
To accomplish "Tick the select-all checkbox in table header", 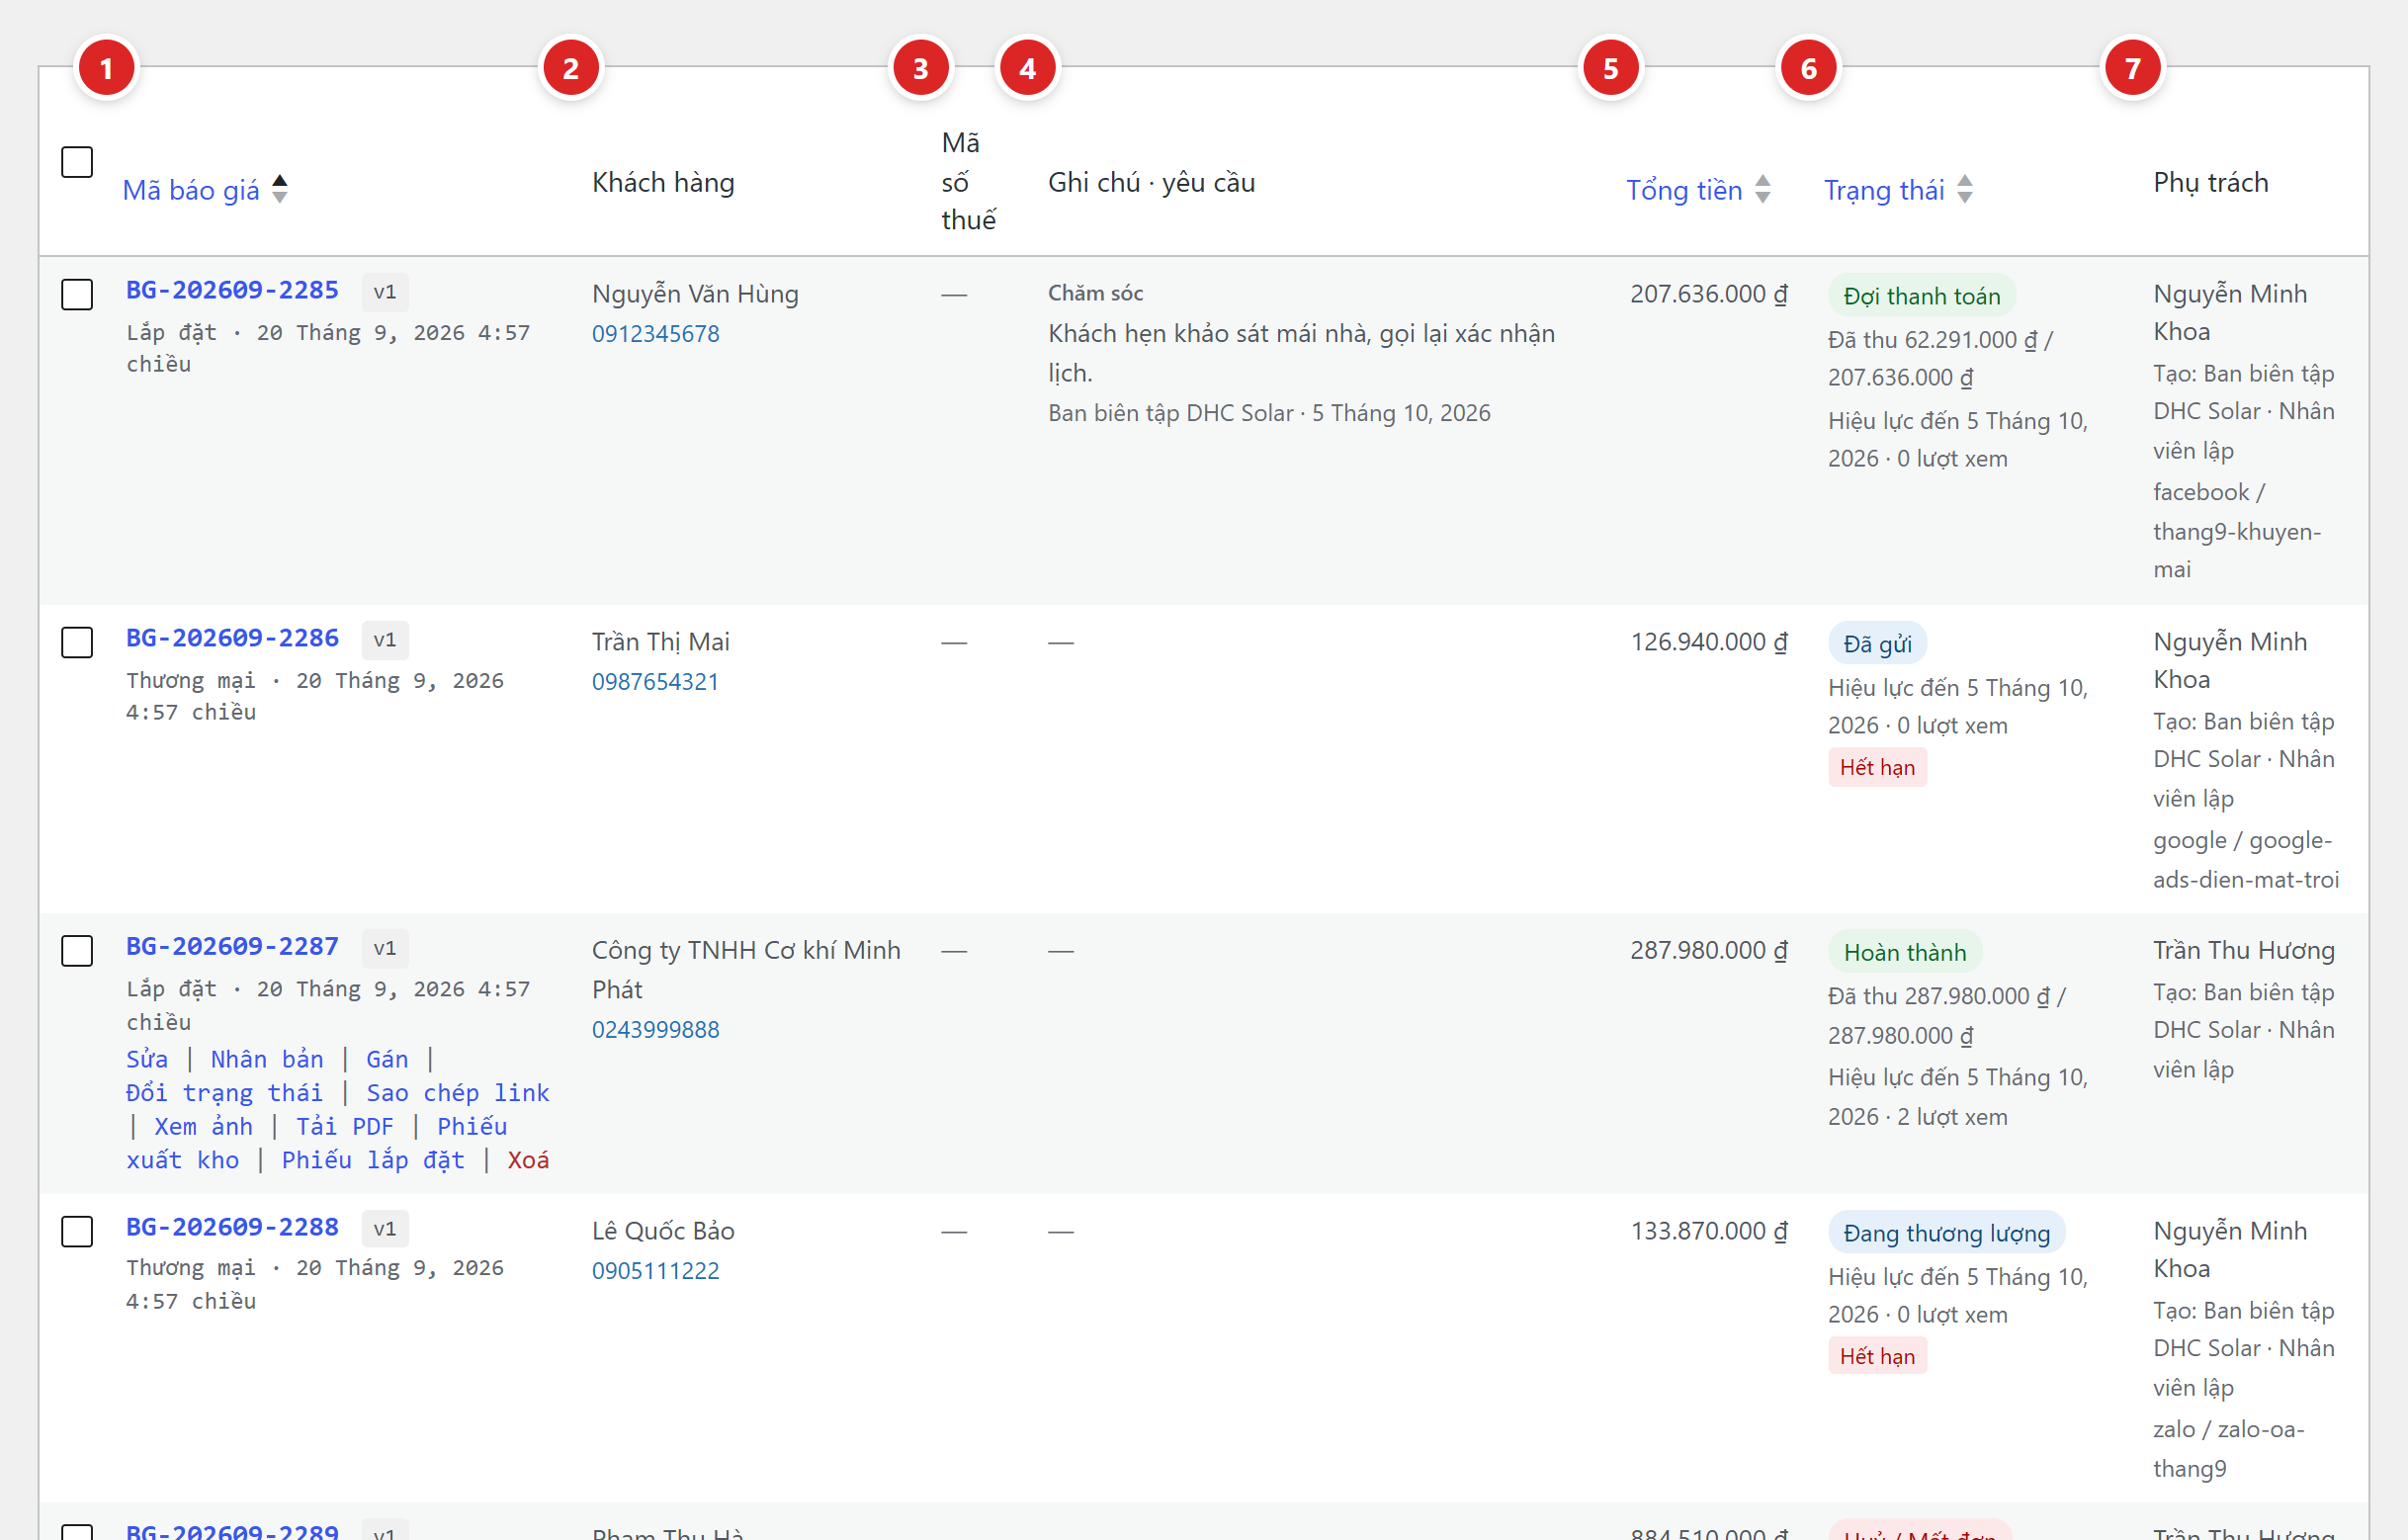I will click(77, 162).
